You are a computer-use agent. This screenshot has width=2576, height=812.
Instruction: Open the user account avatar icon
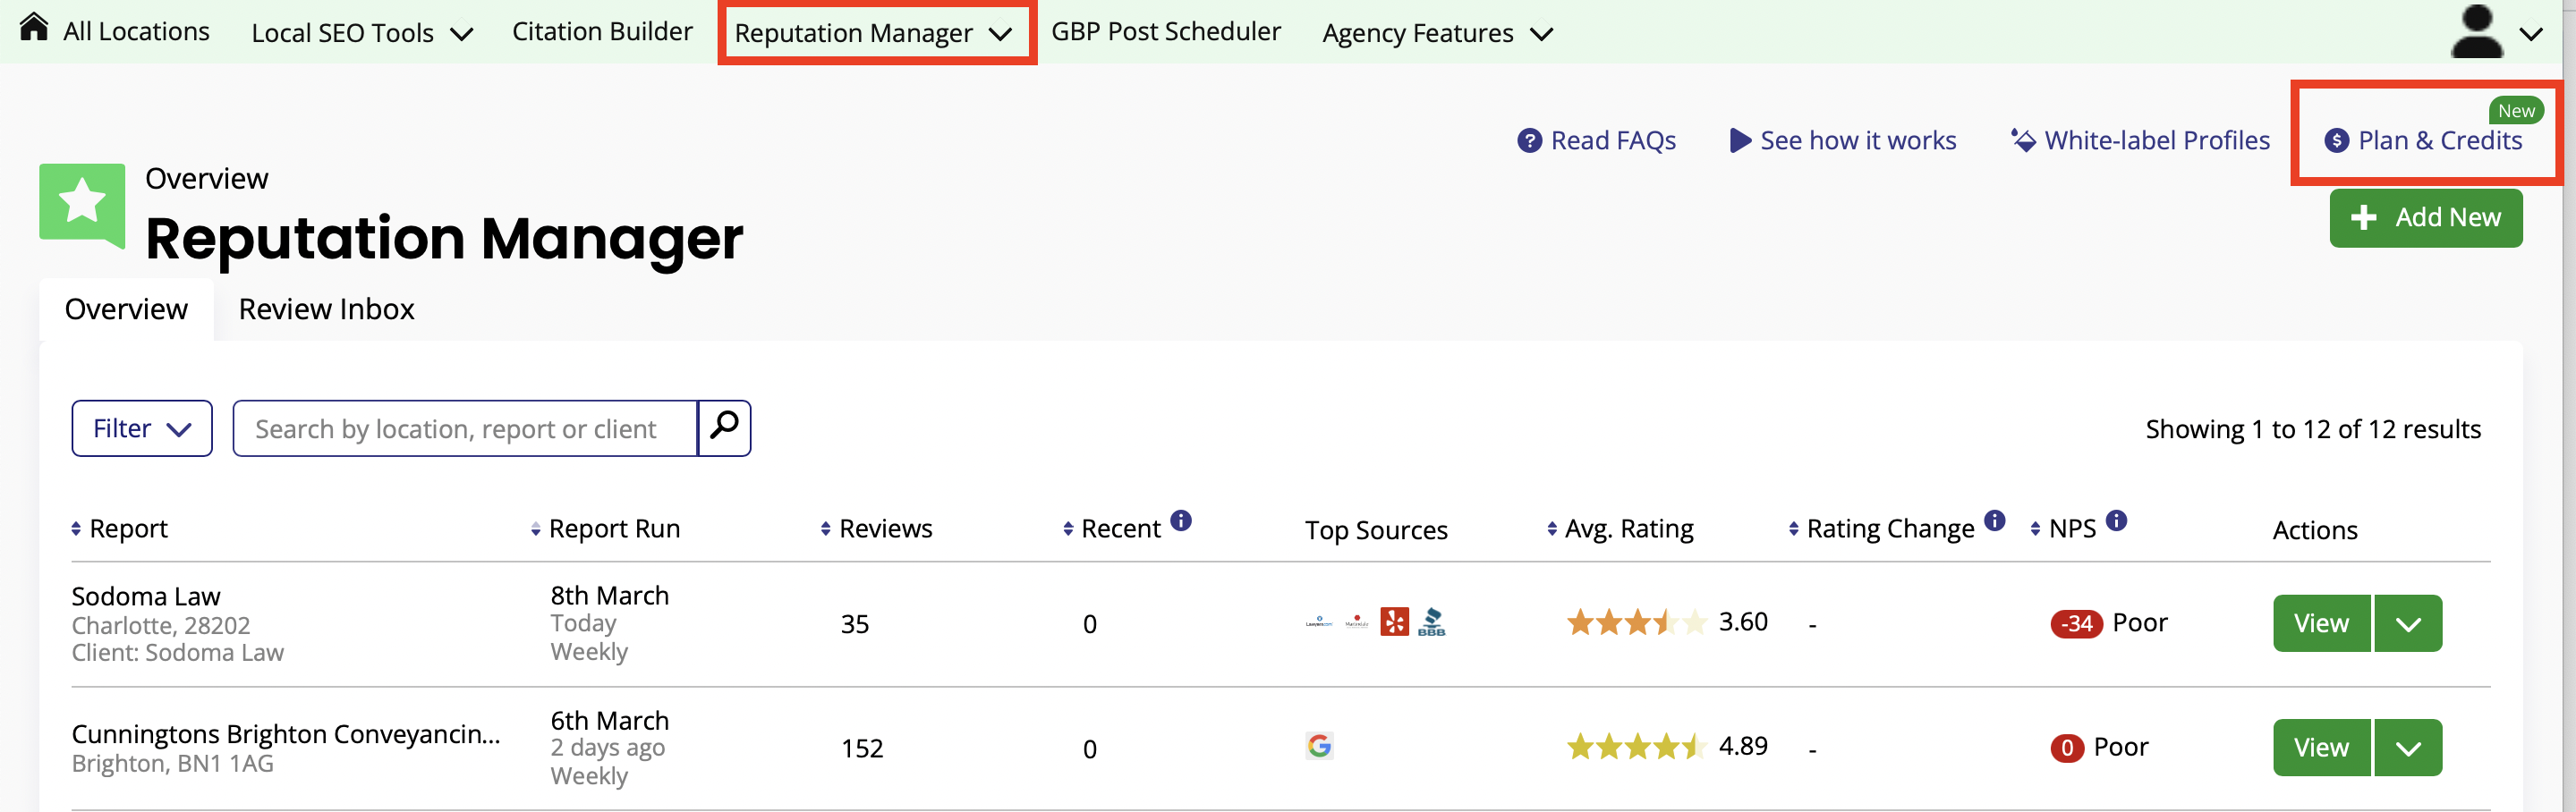point(2476,31)
